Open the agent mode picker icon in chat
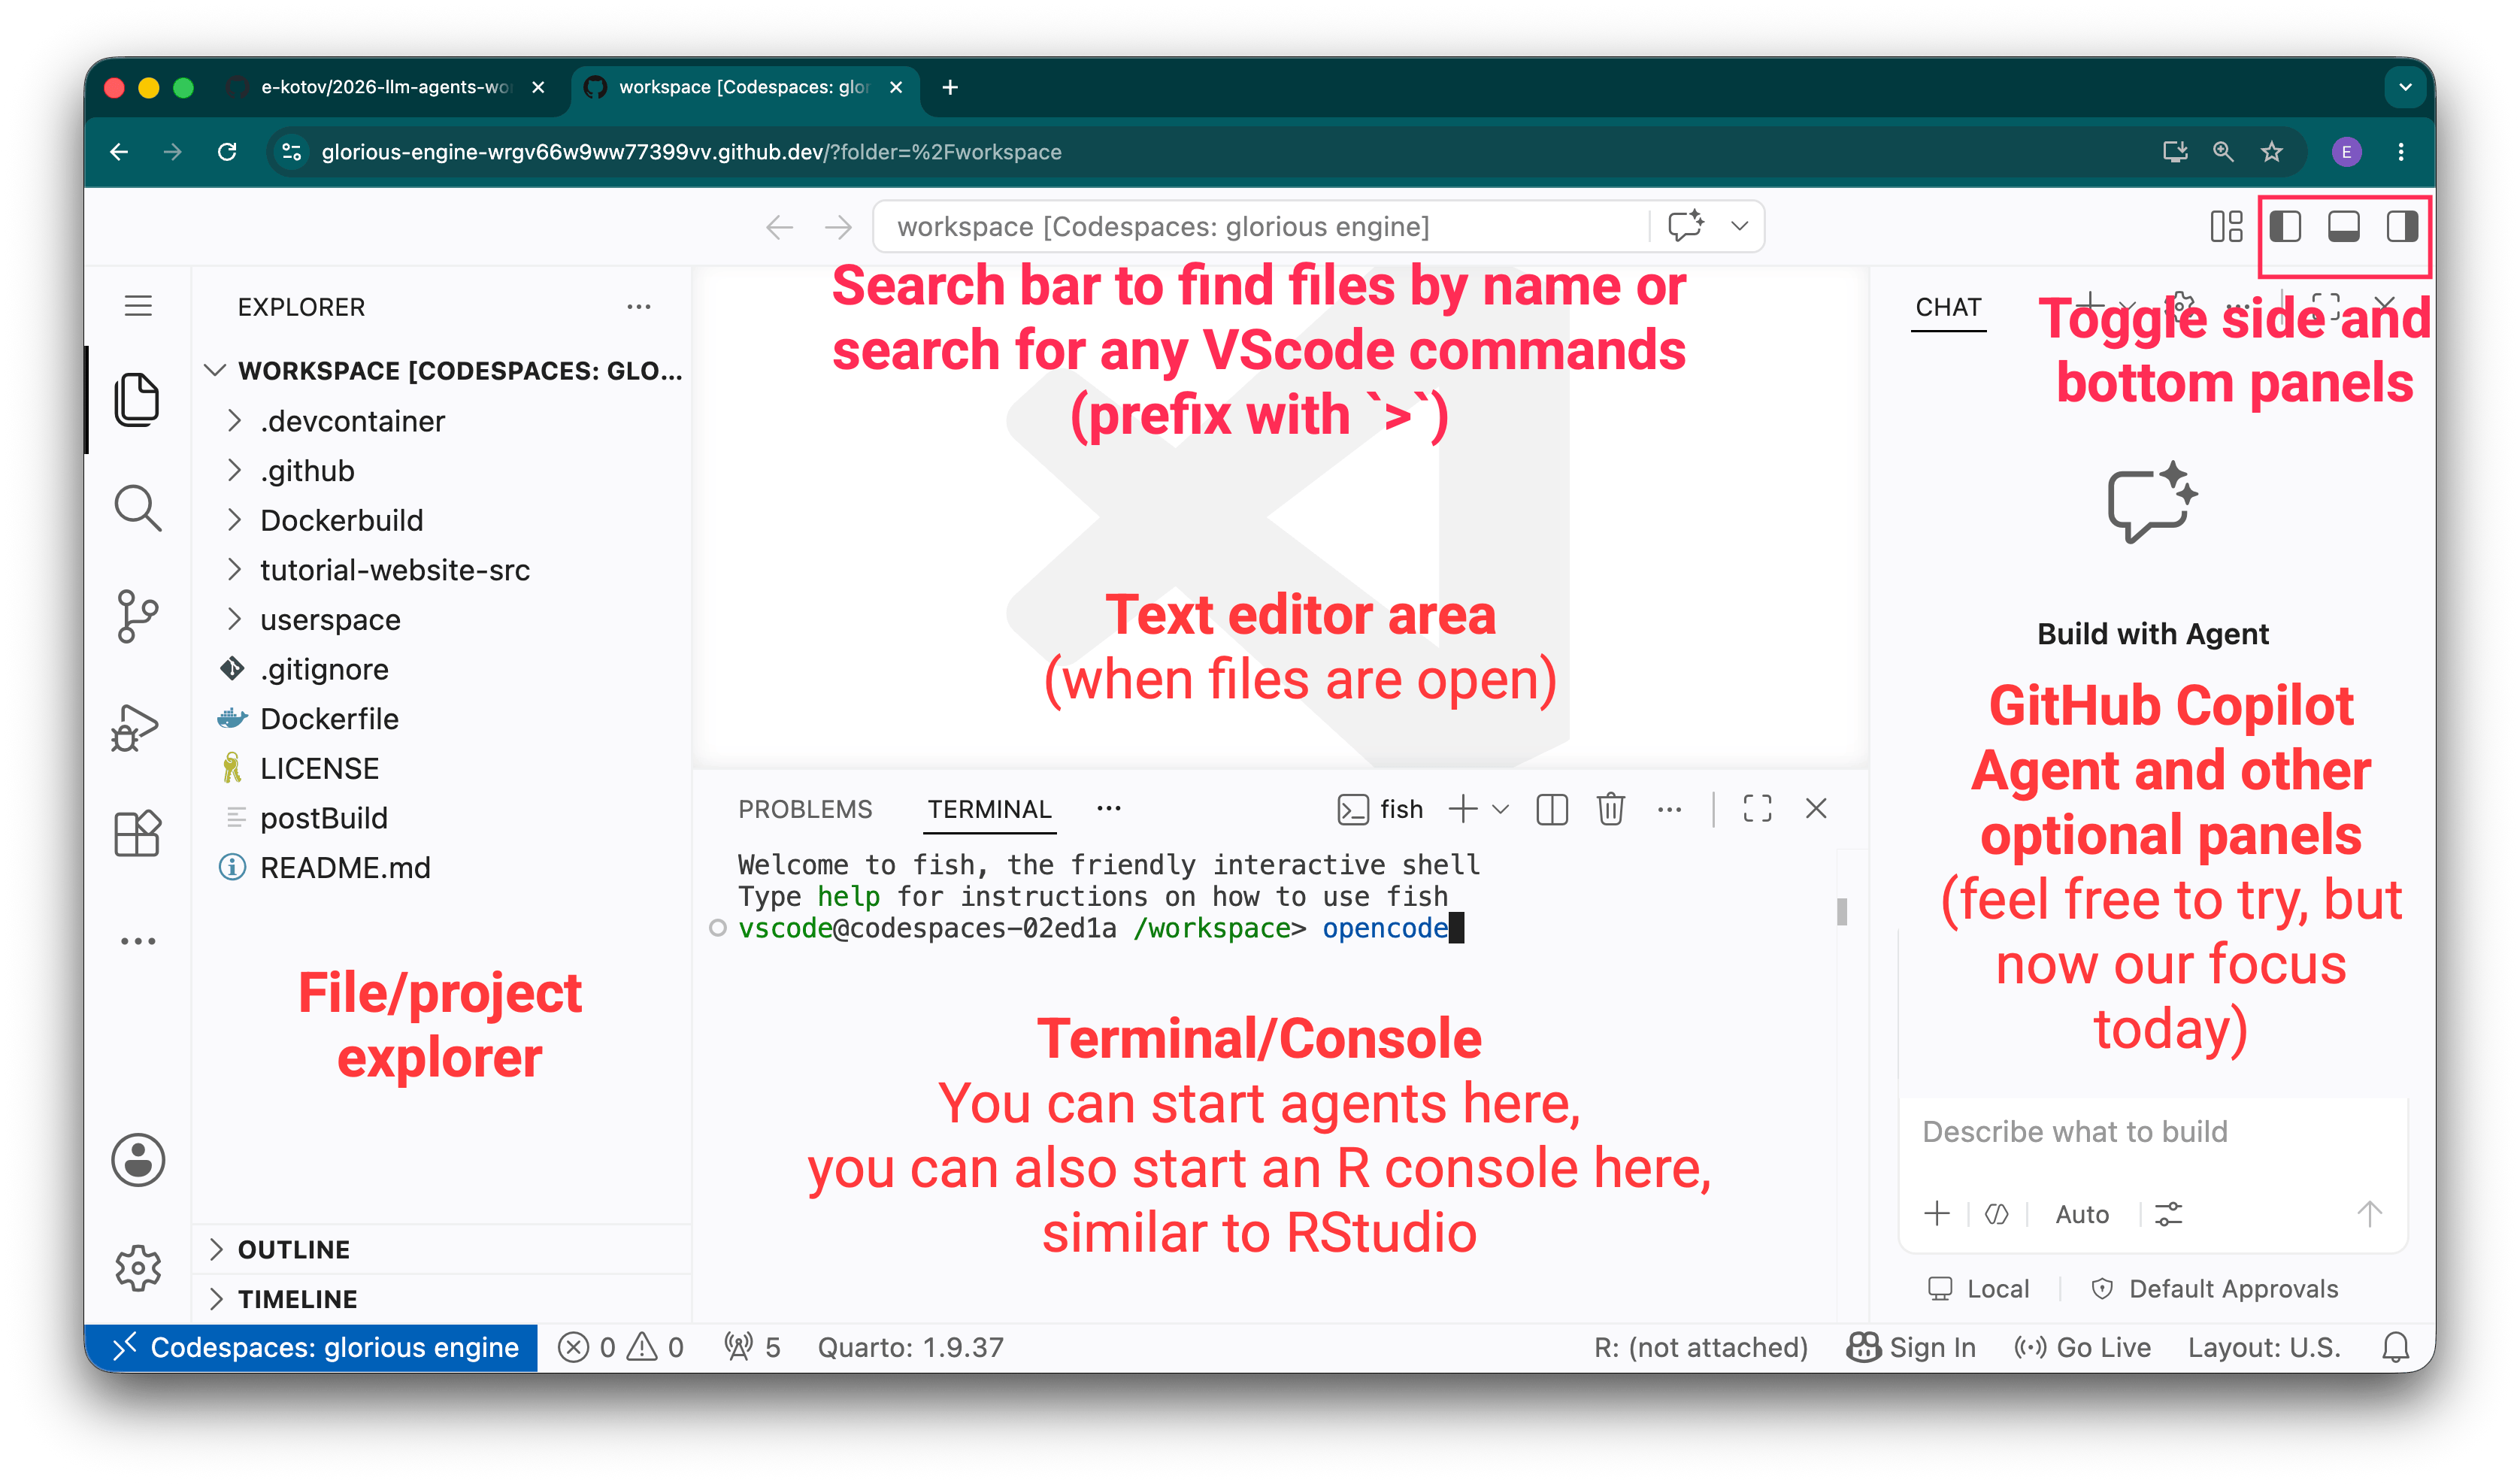2520x1484 pixels. point(1996,1214)
